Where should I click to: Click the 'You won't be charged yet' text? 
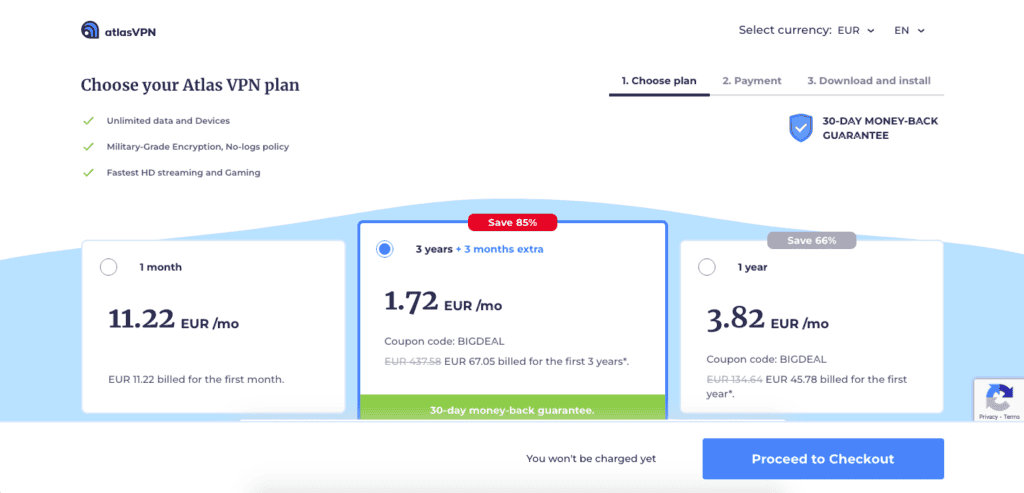tap(591, 458)
